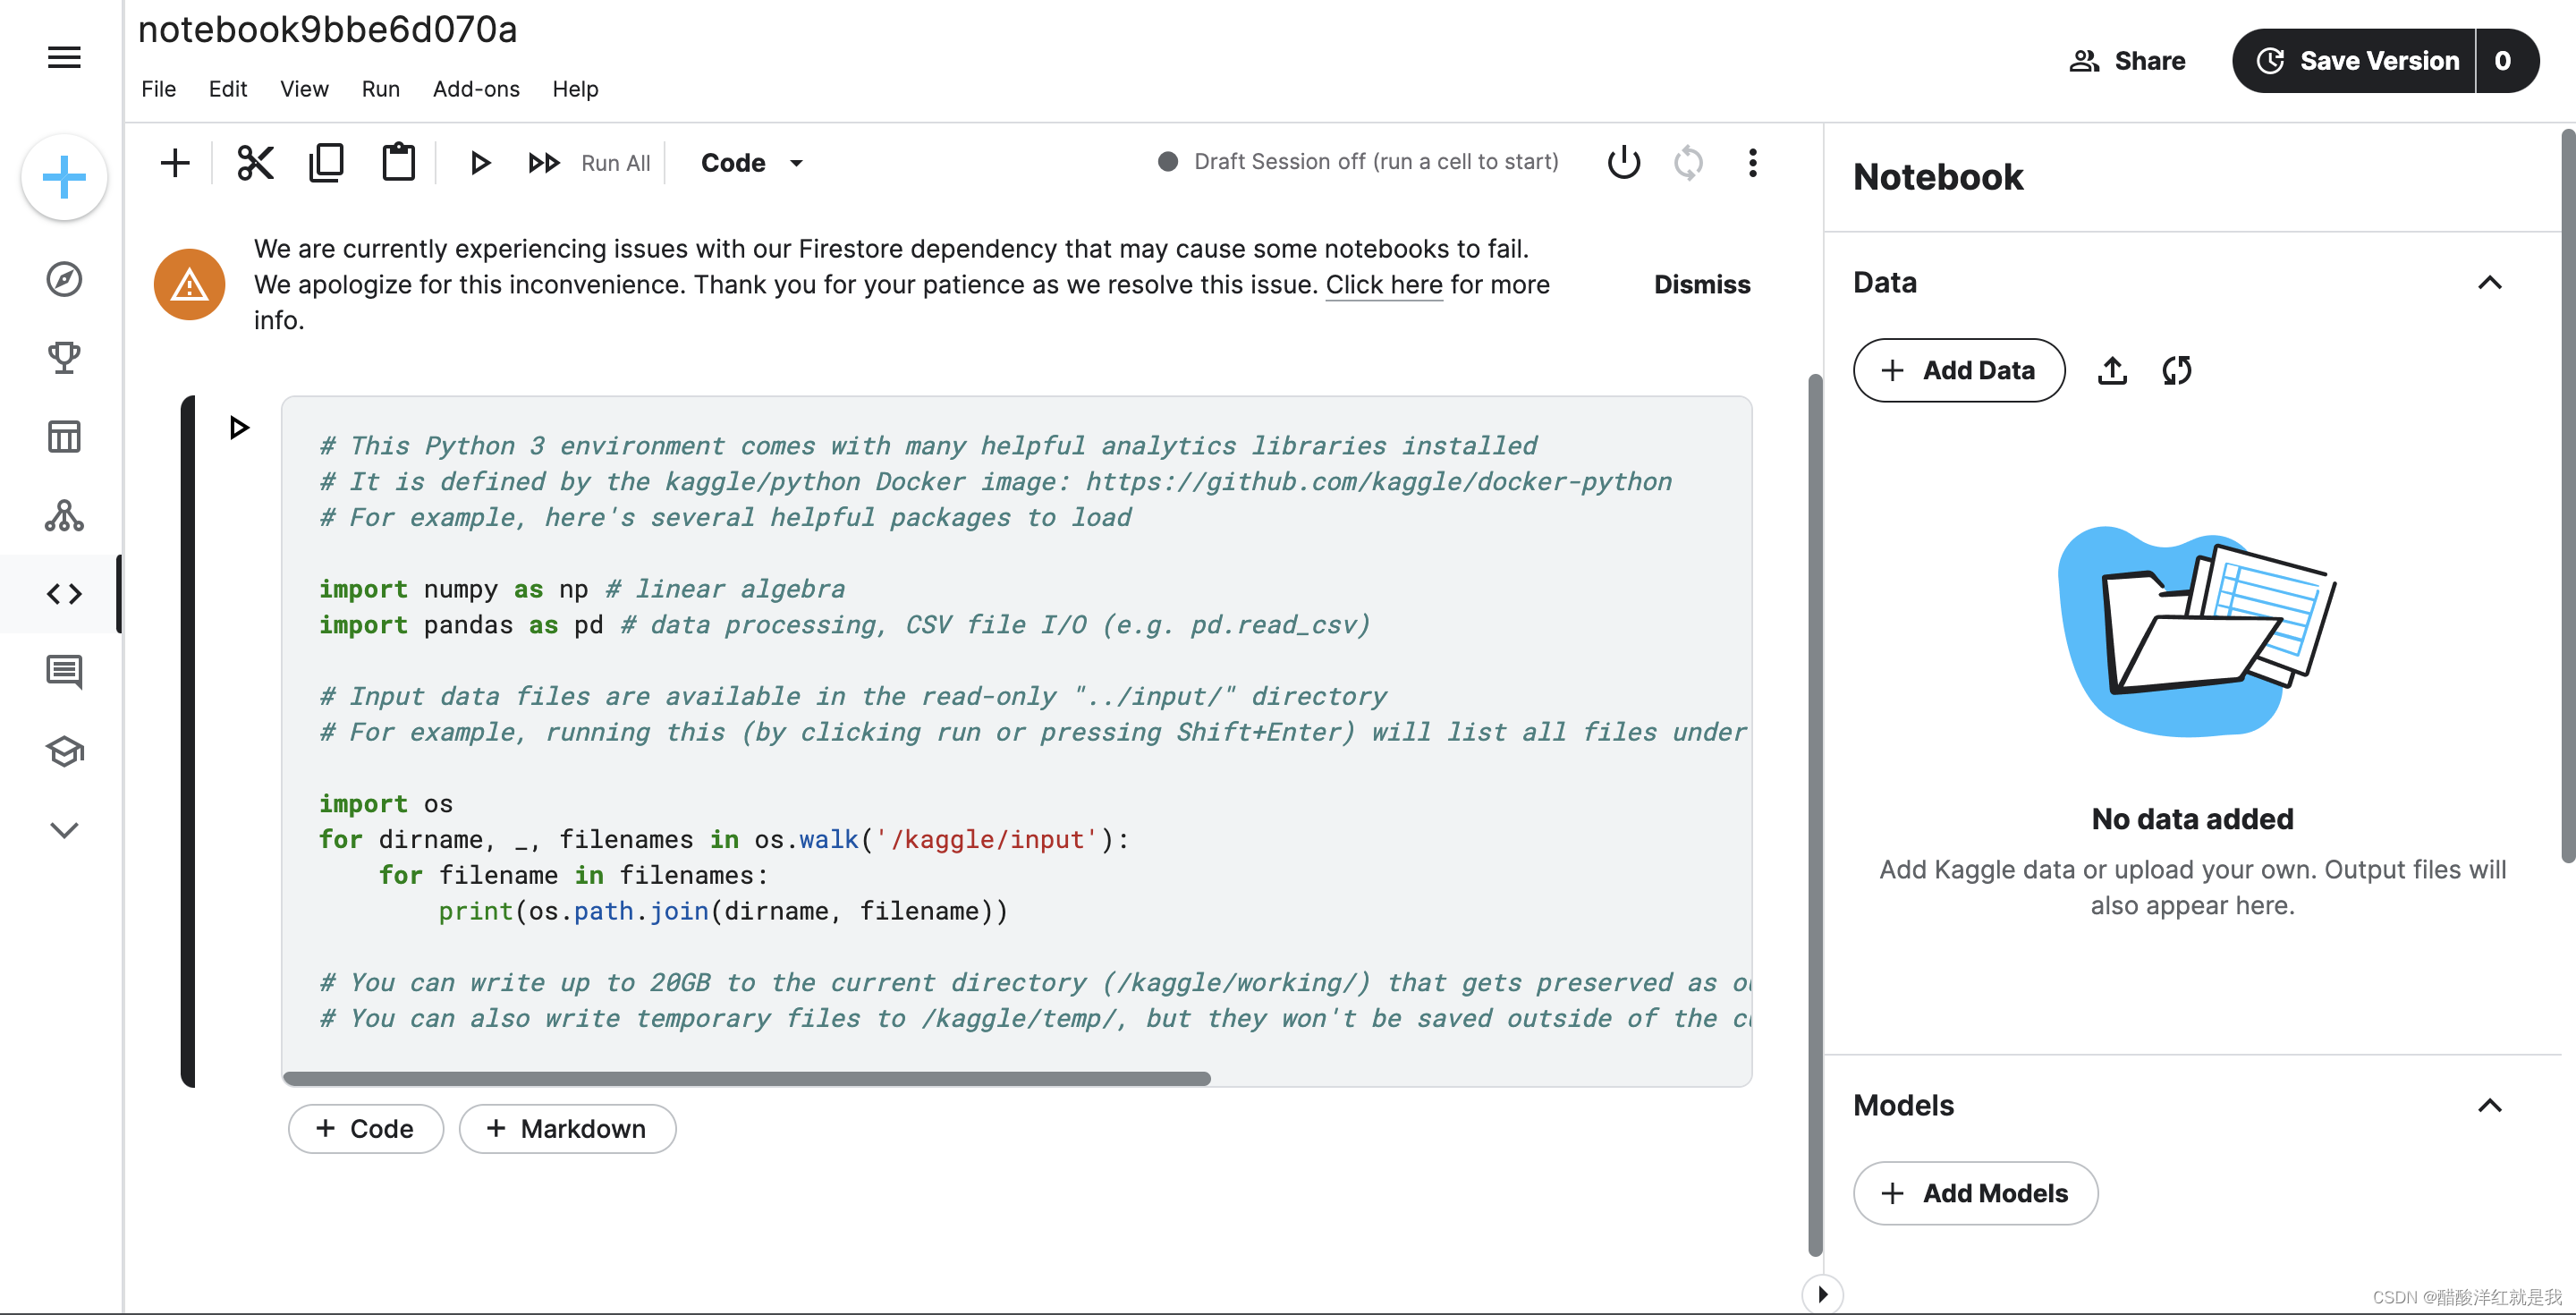Image resolution: width=2576 pixels, height=1315 pixels.
Task: Open the Code cell type dropdown
Action: pyautogui.click(x=751, y=163)
